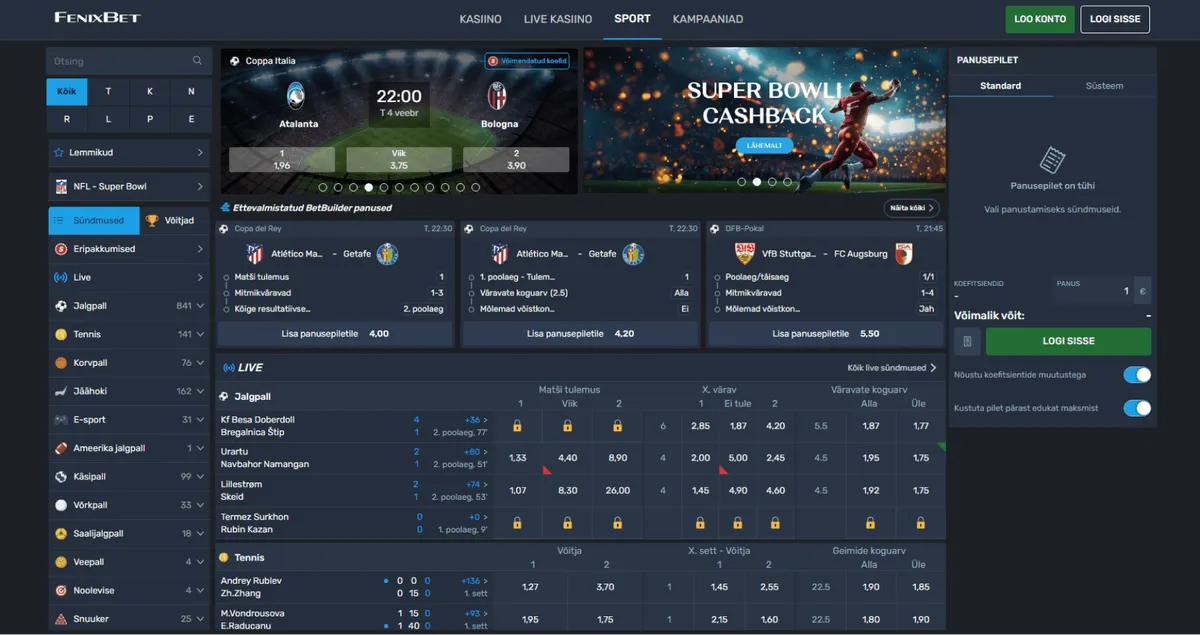Screen dimensions: 1200x635
Task: Click Näita kõiki for BetBuilder bets
Action: click(x=911, y=208)
